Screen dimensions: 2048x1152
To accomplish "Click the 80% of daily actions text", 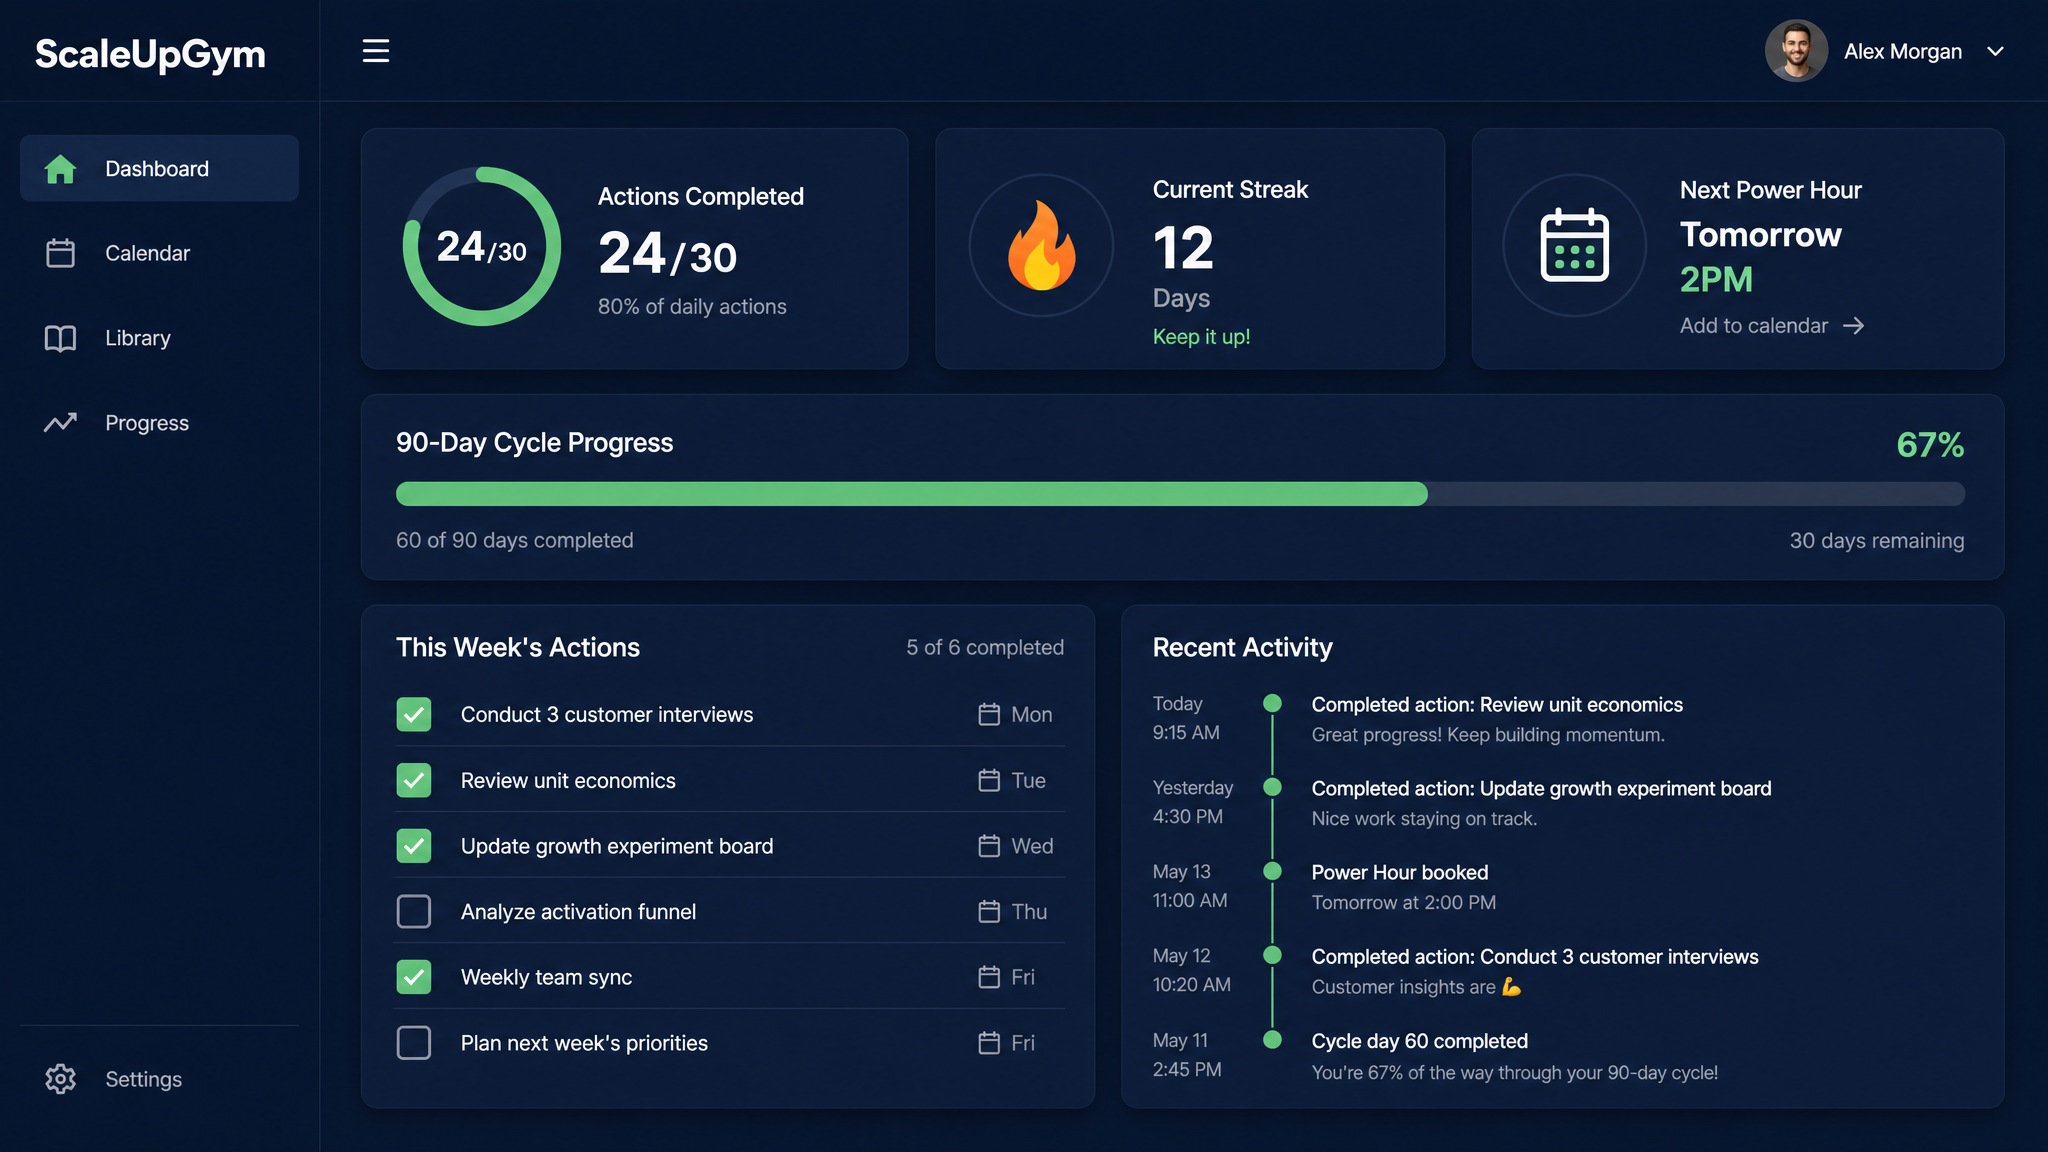I will coord(692,307).
